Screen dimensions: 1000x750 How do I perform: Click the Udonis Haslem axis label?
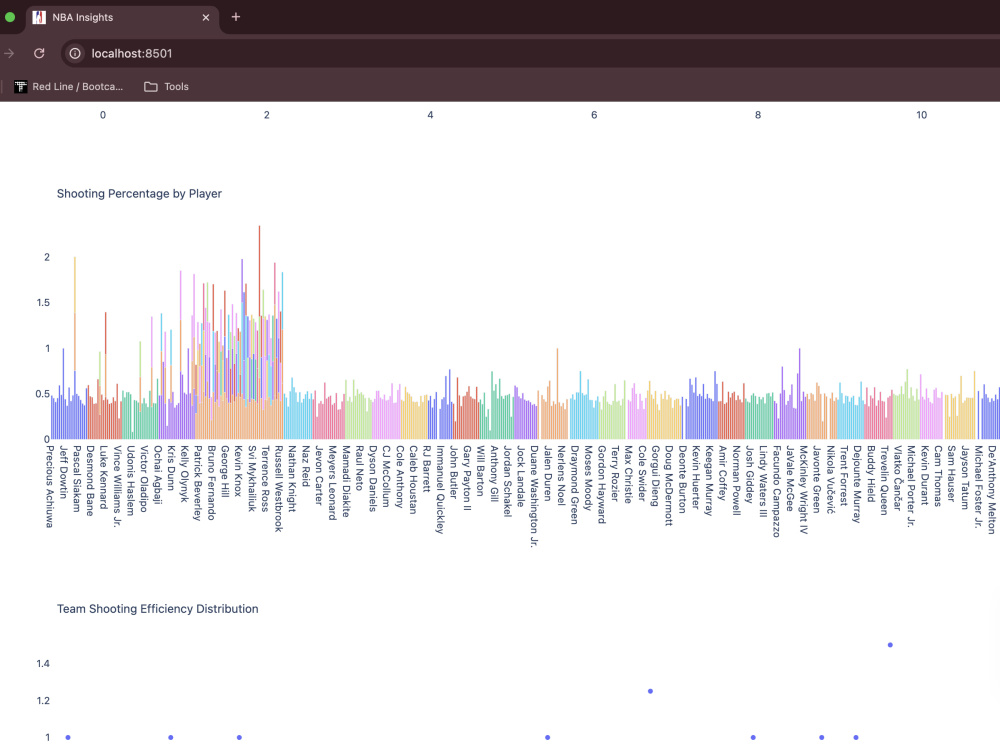pyautogui.click(x=130, y=480)
